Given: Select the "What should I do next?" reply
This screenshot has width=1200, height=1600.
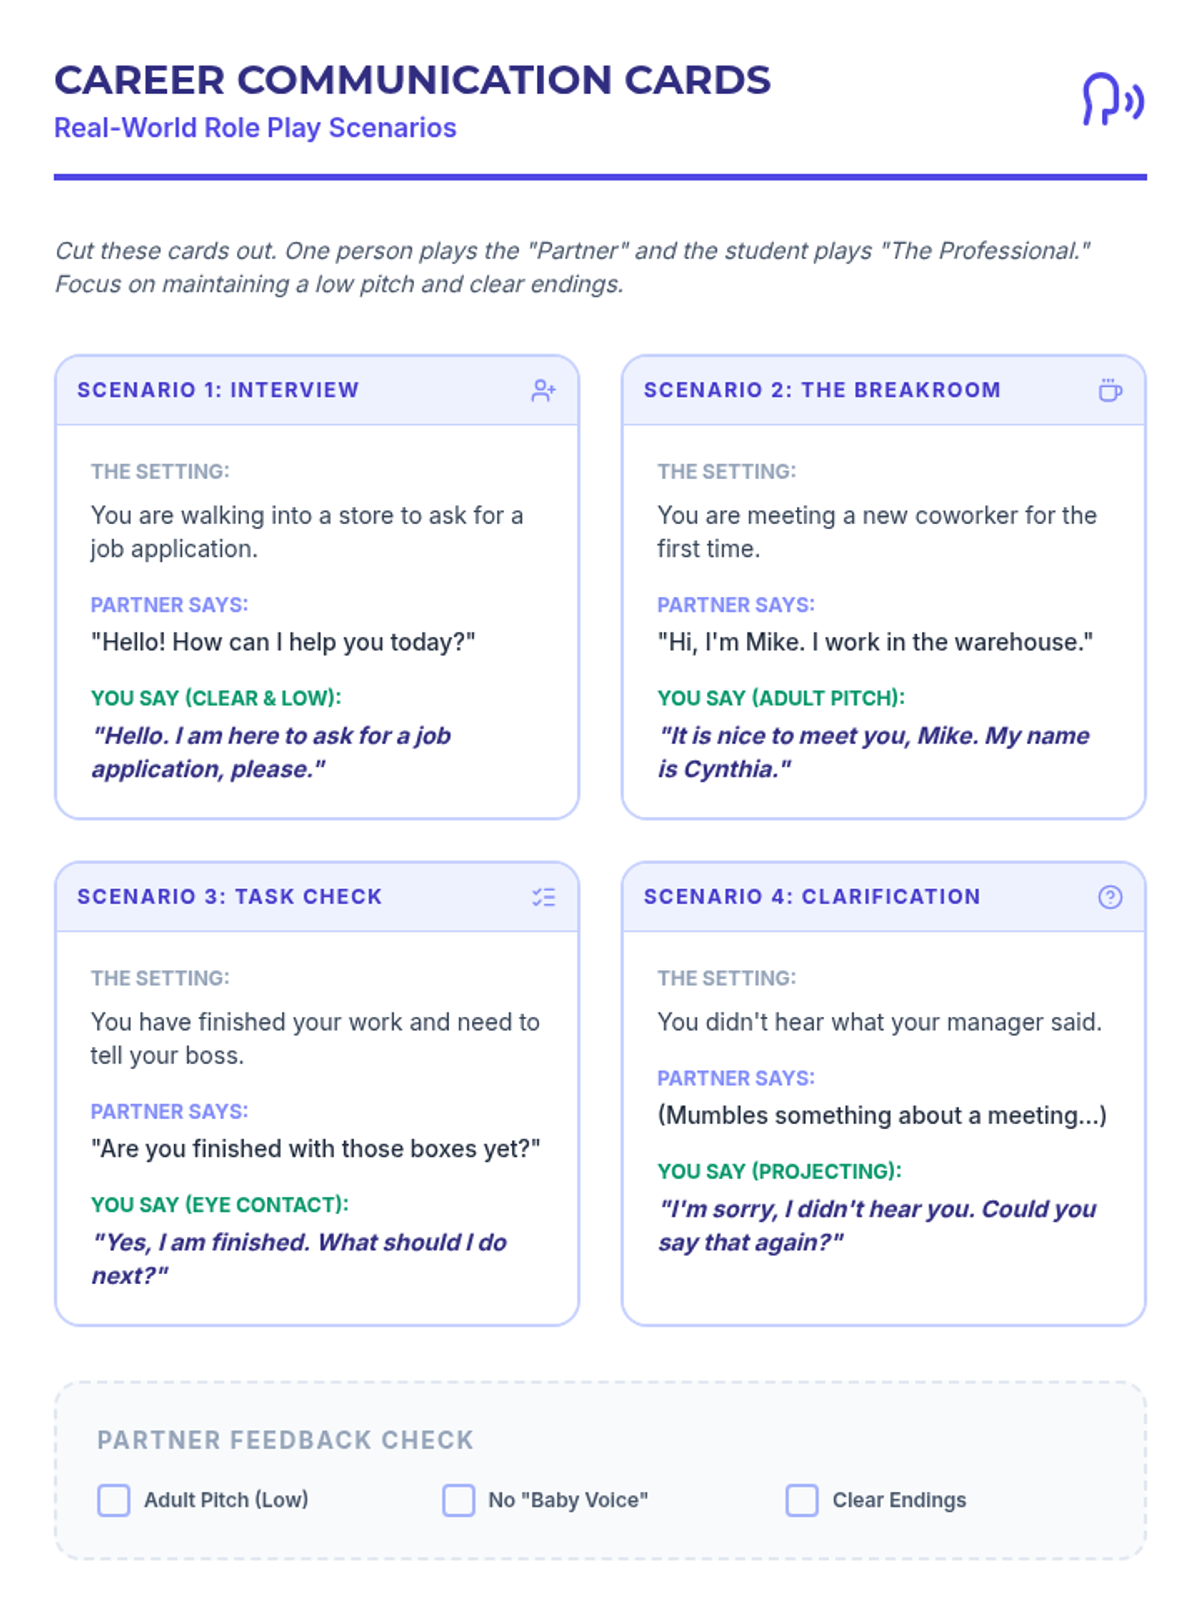Looking at the screenshot, I should point(299,1258).
